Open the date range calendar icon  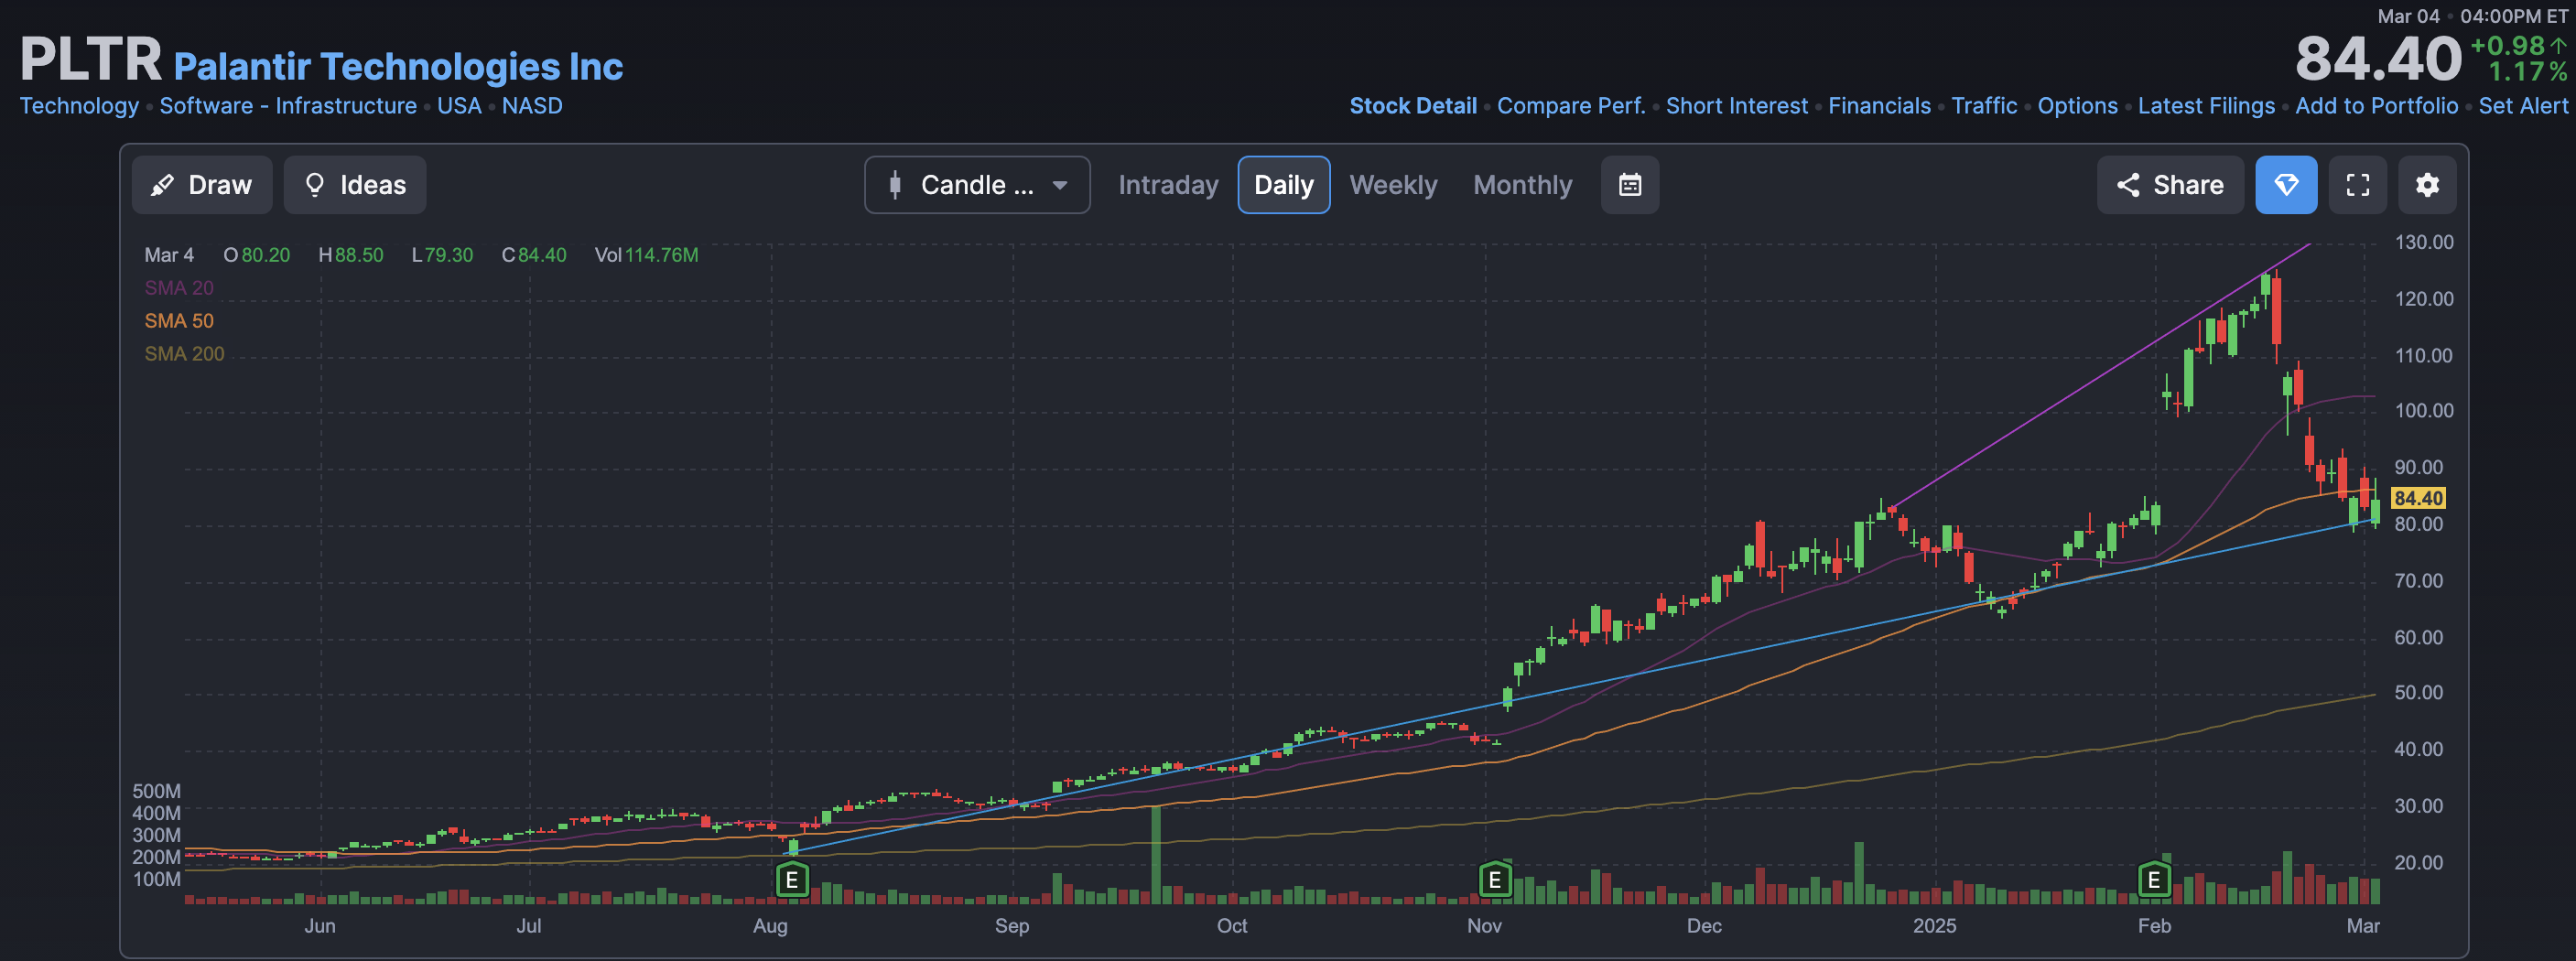point(1630,185)
